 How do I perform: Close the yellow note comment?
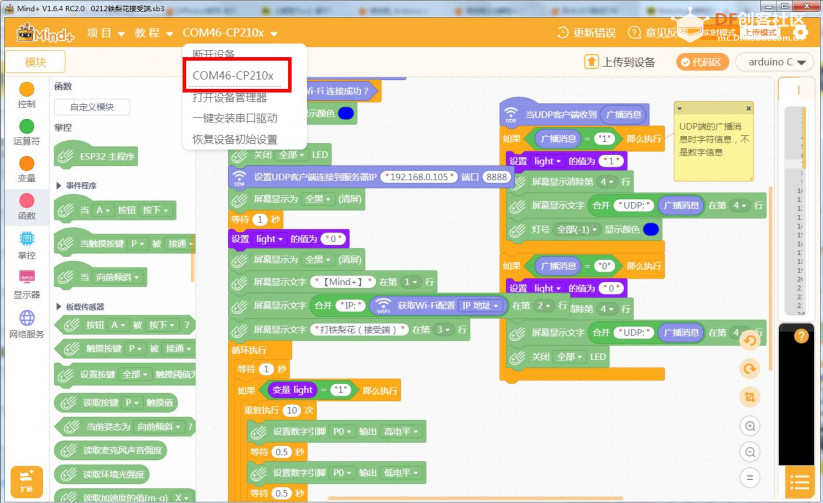pos(748,108)
